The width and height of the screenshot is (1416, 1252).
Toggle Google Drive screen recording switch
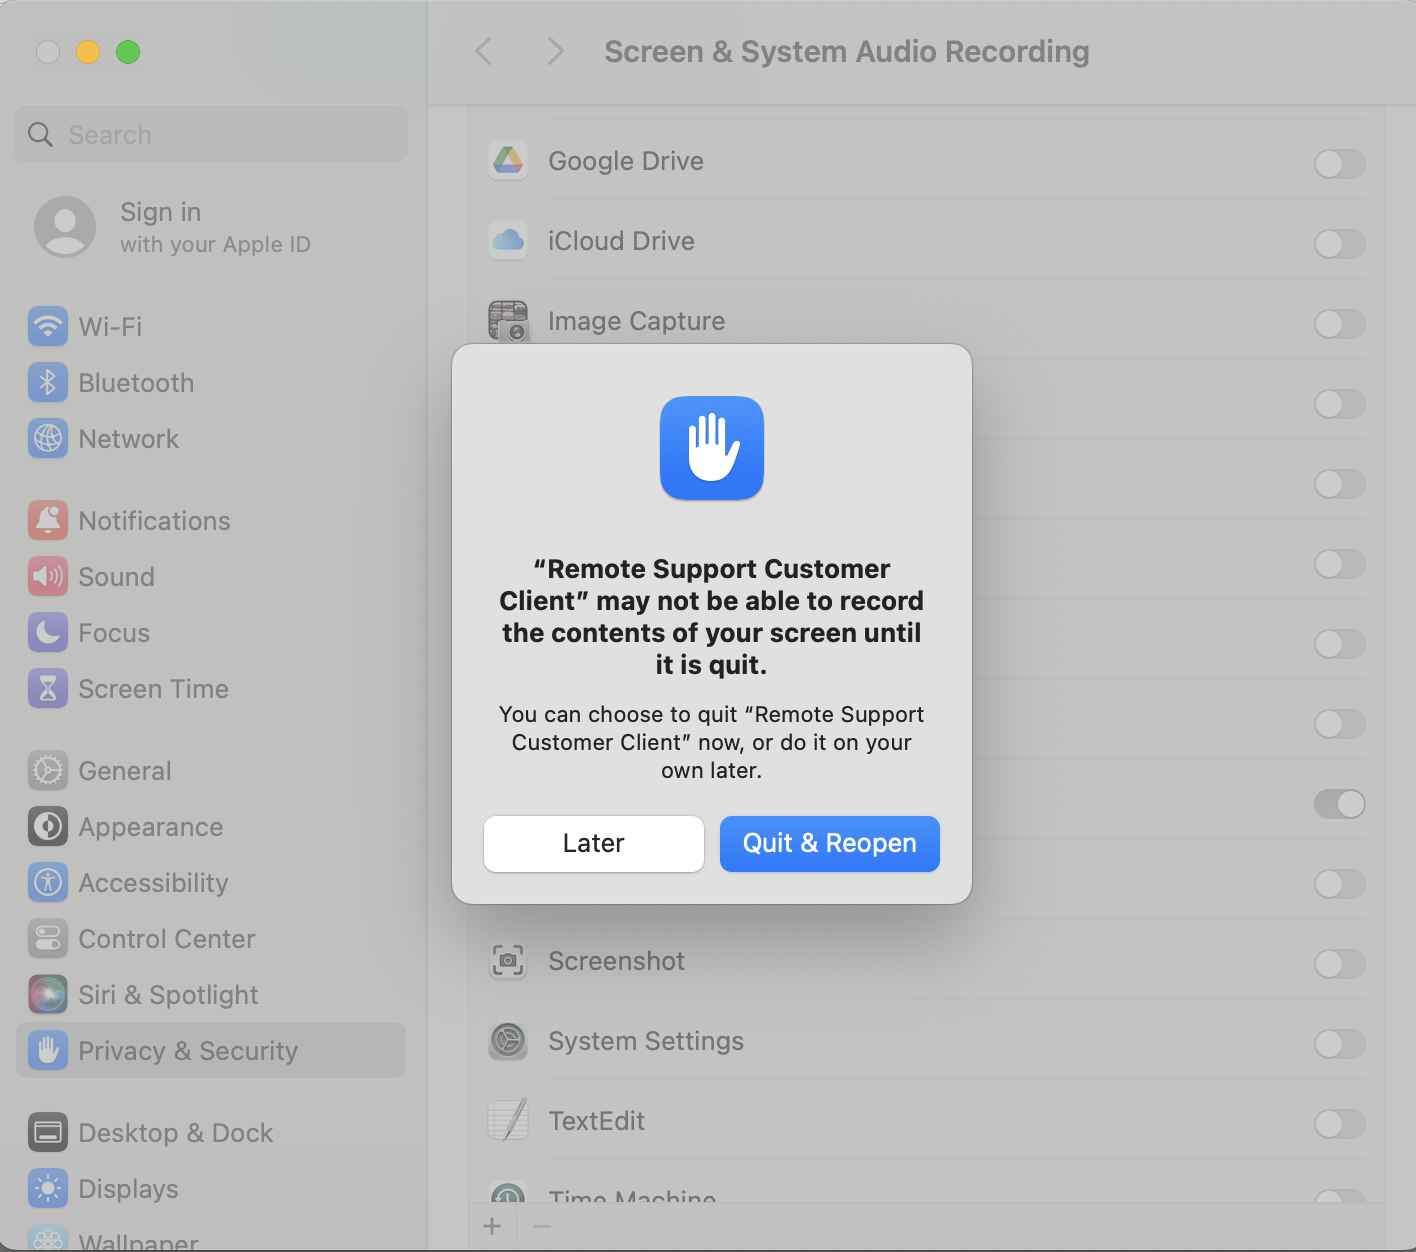tap(1339, 164)
